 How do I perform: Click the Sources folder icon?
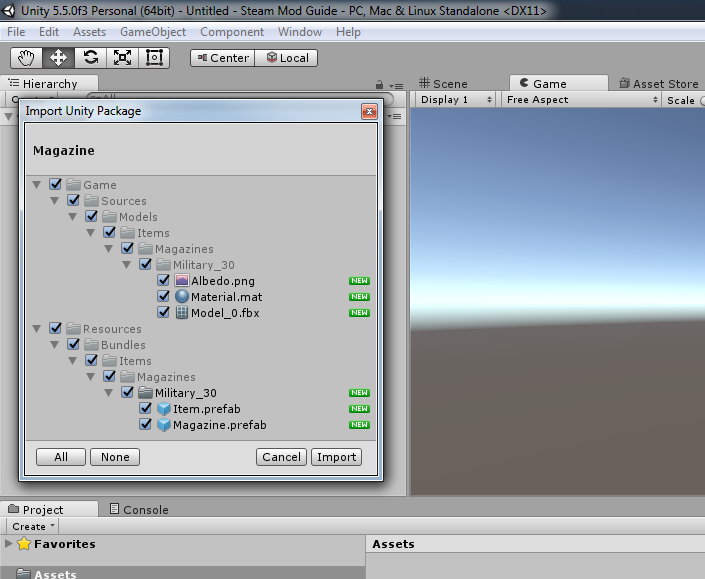pos(91,200)
